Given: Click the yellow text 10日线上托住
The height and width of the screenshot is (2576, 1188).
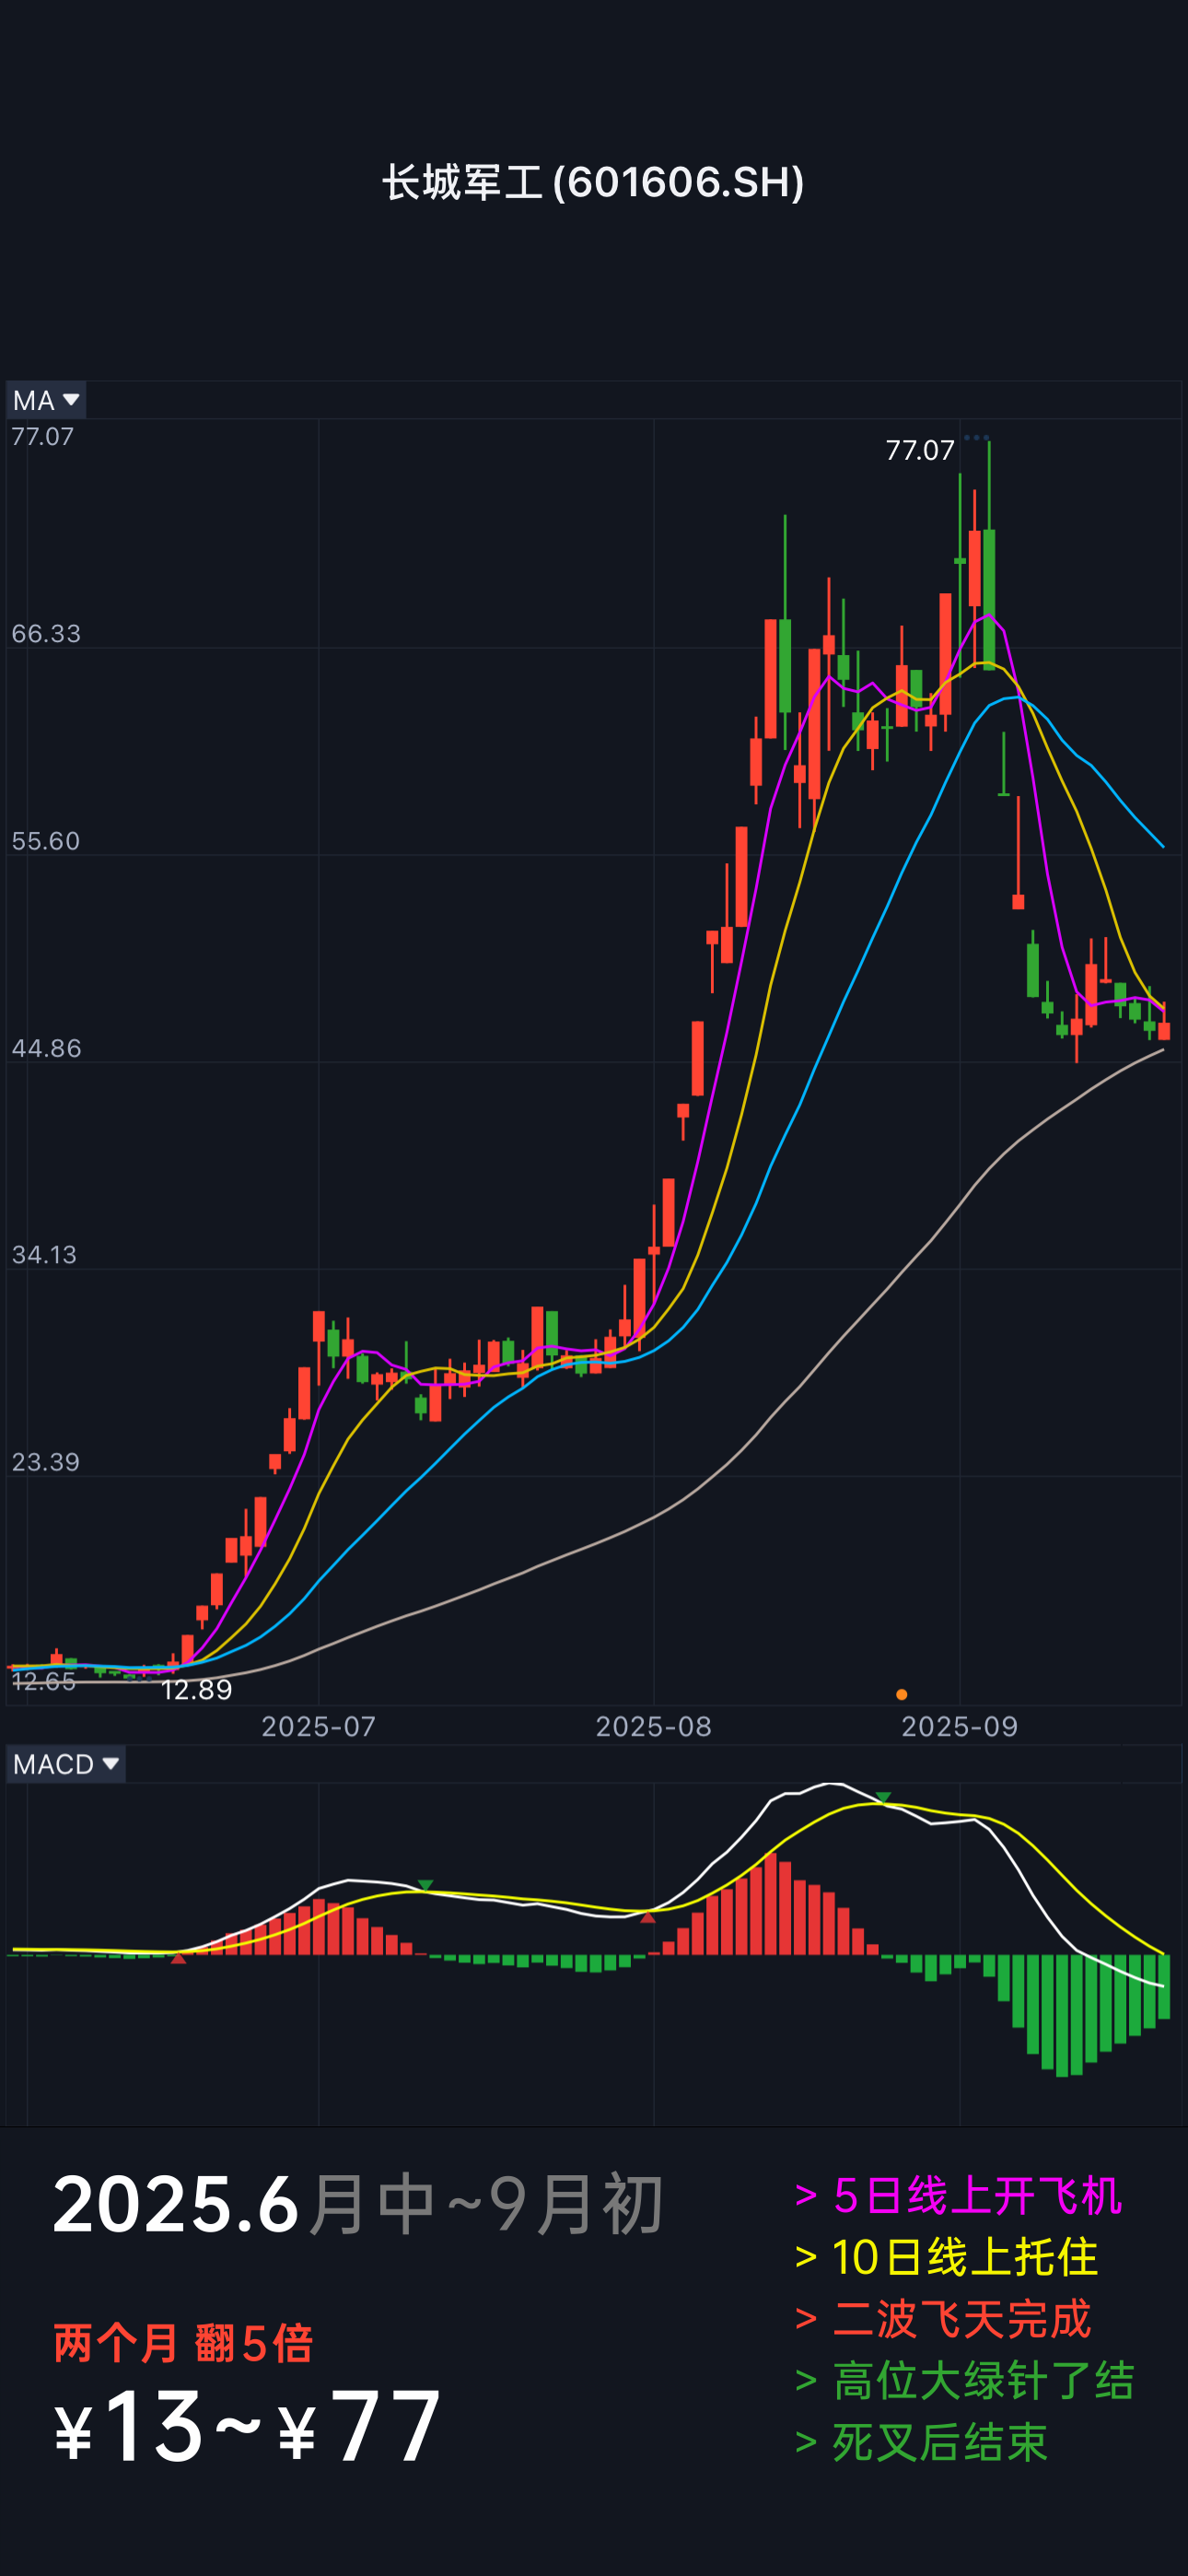Looking at the screenshot, I should [x=946, y=2258].
